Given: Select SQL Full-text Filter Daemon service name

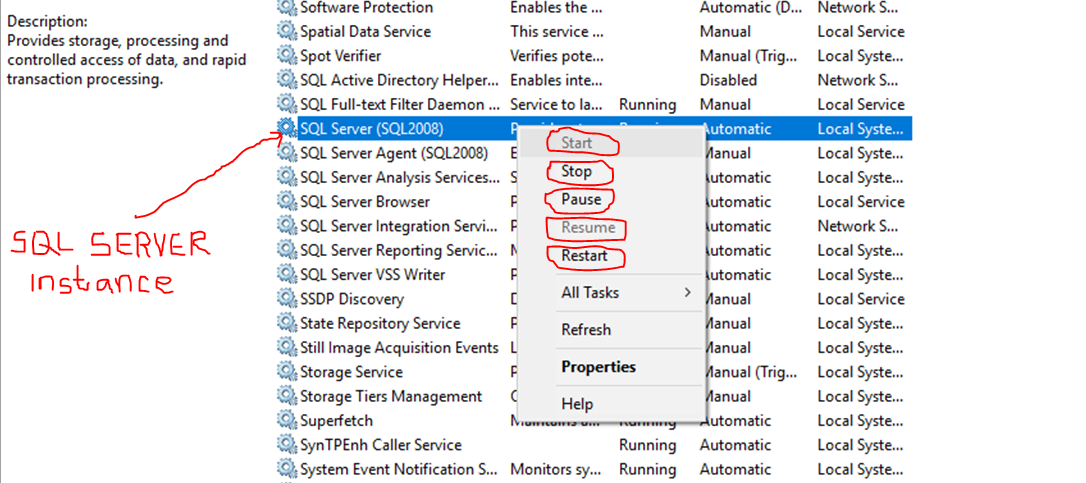Looking at the screenshot, I should [x=400, y=105].
